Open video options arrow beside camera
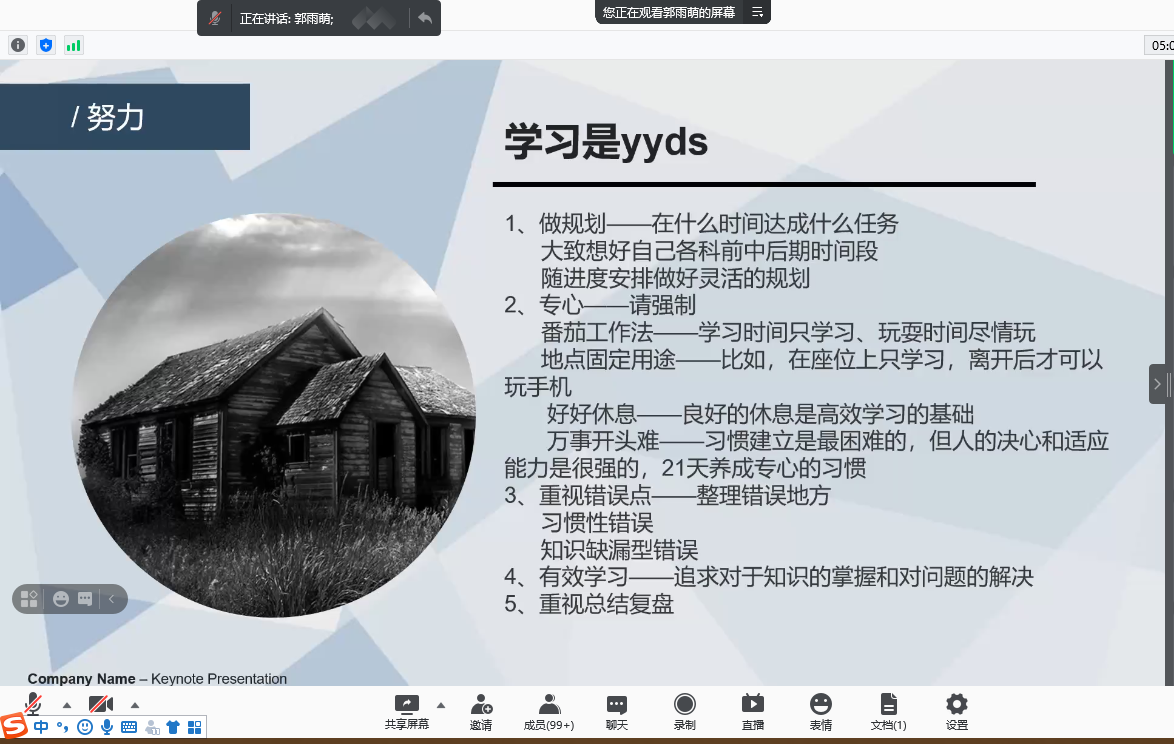 (x=135, y=704)
